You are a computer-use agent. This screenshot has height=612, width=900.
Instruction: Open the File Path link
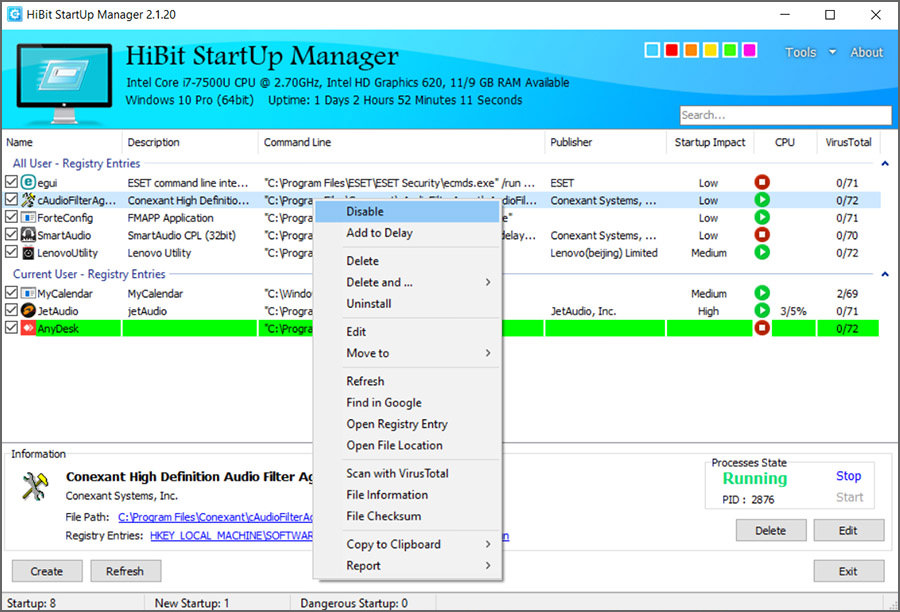coord(215,517)
